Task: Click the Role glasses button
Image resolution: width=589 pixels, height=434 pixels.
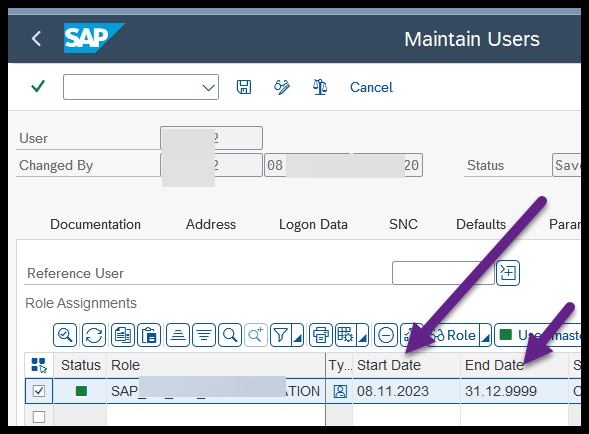Action: tap(453, 335)
